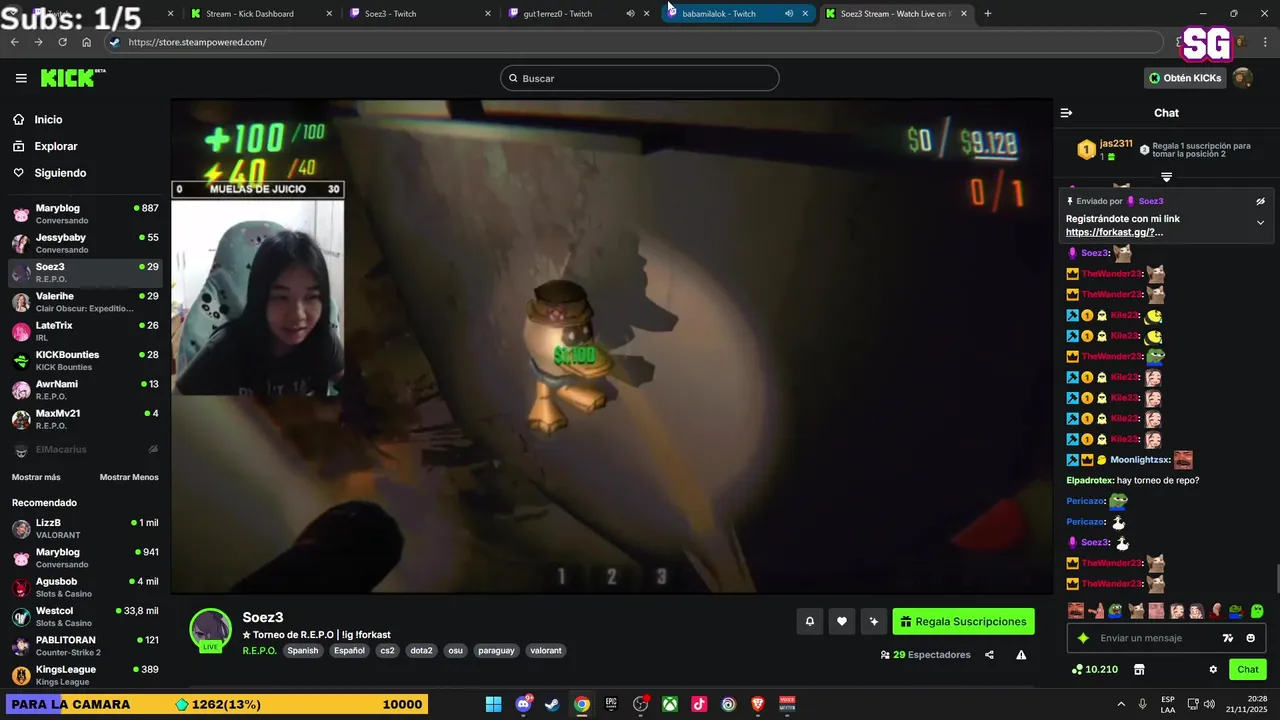Collapse the chat panel with the arrow icon
This screenshot has width=1280, height=720.
click(x=1066, y=113)
